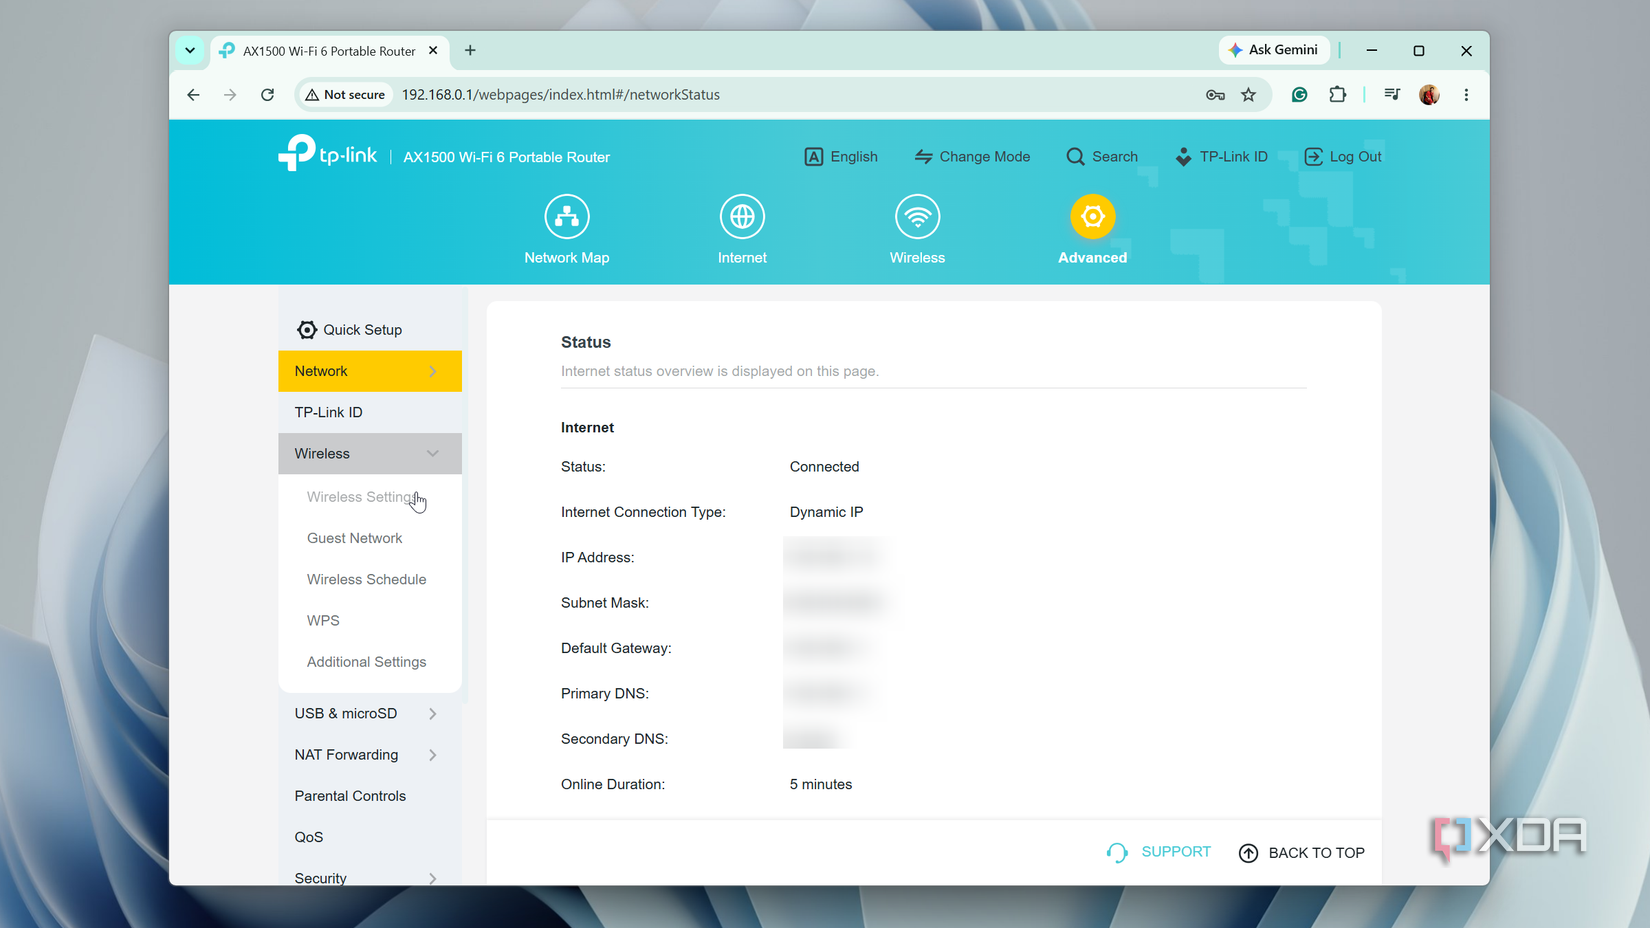This screenshot has width=1650, height=928.
Task: Click the Ask Gemini button
Action: [x=1274, y=50]
